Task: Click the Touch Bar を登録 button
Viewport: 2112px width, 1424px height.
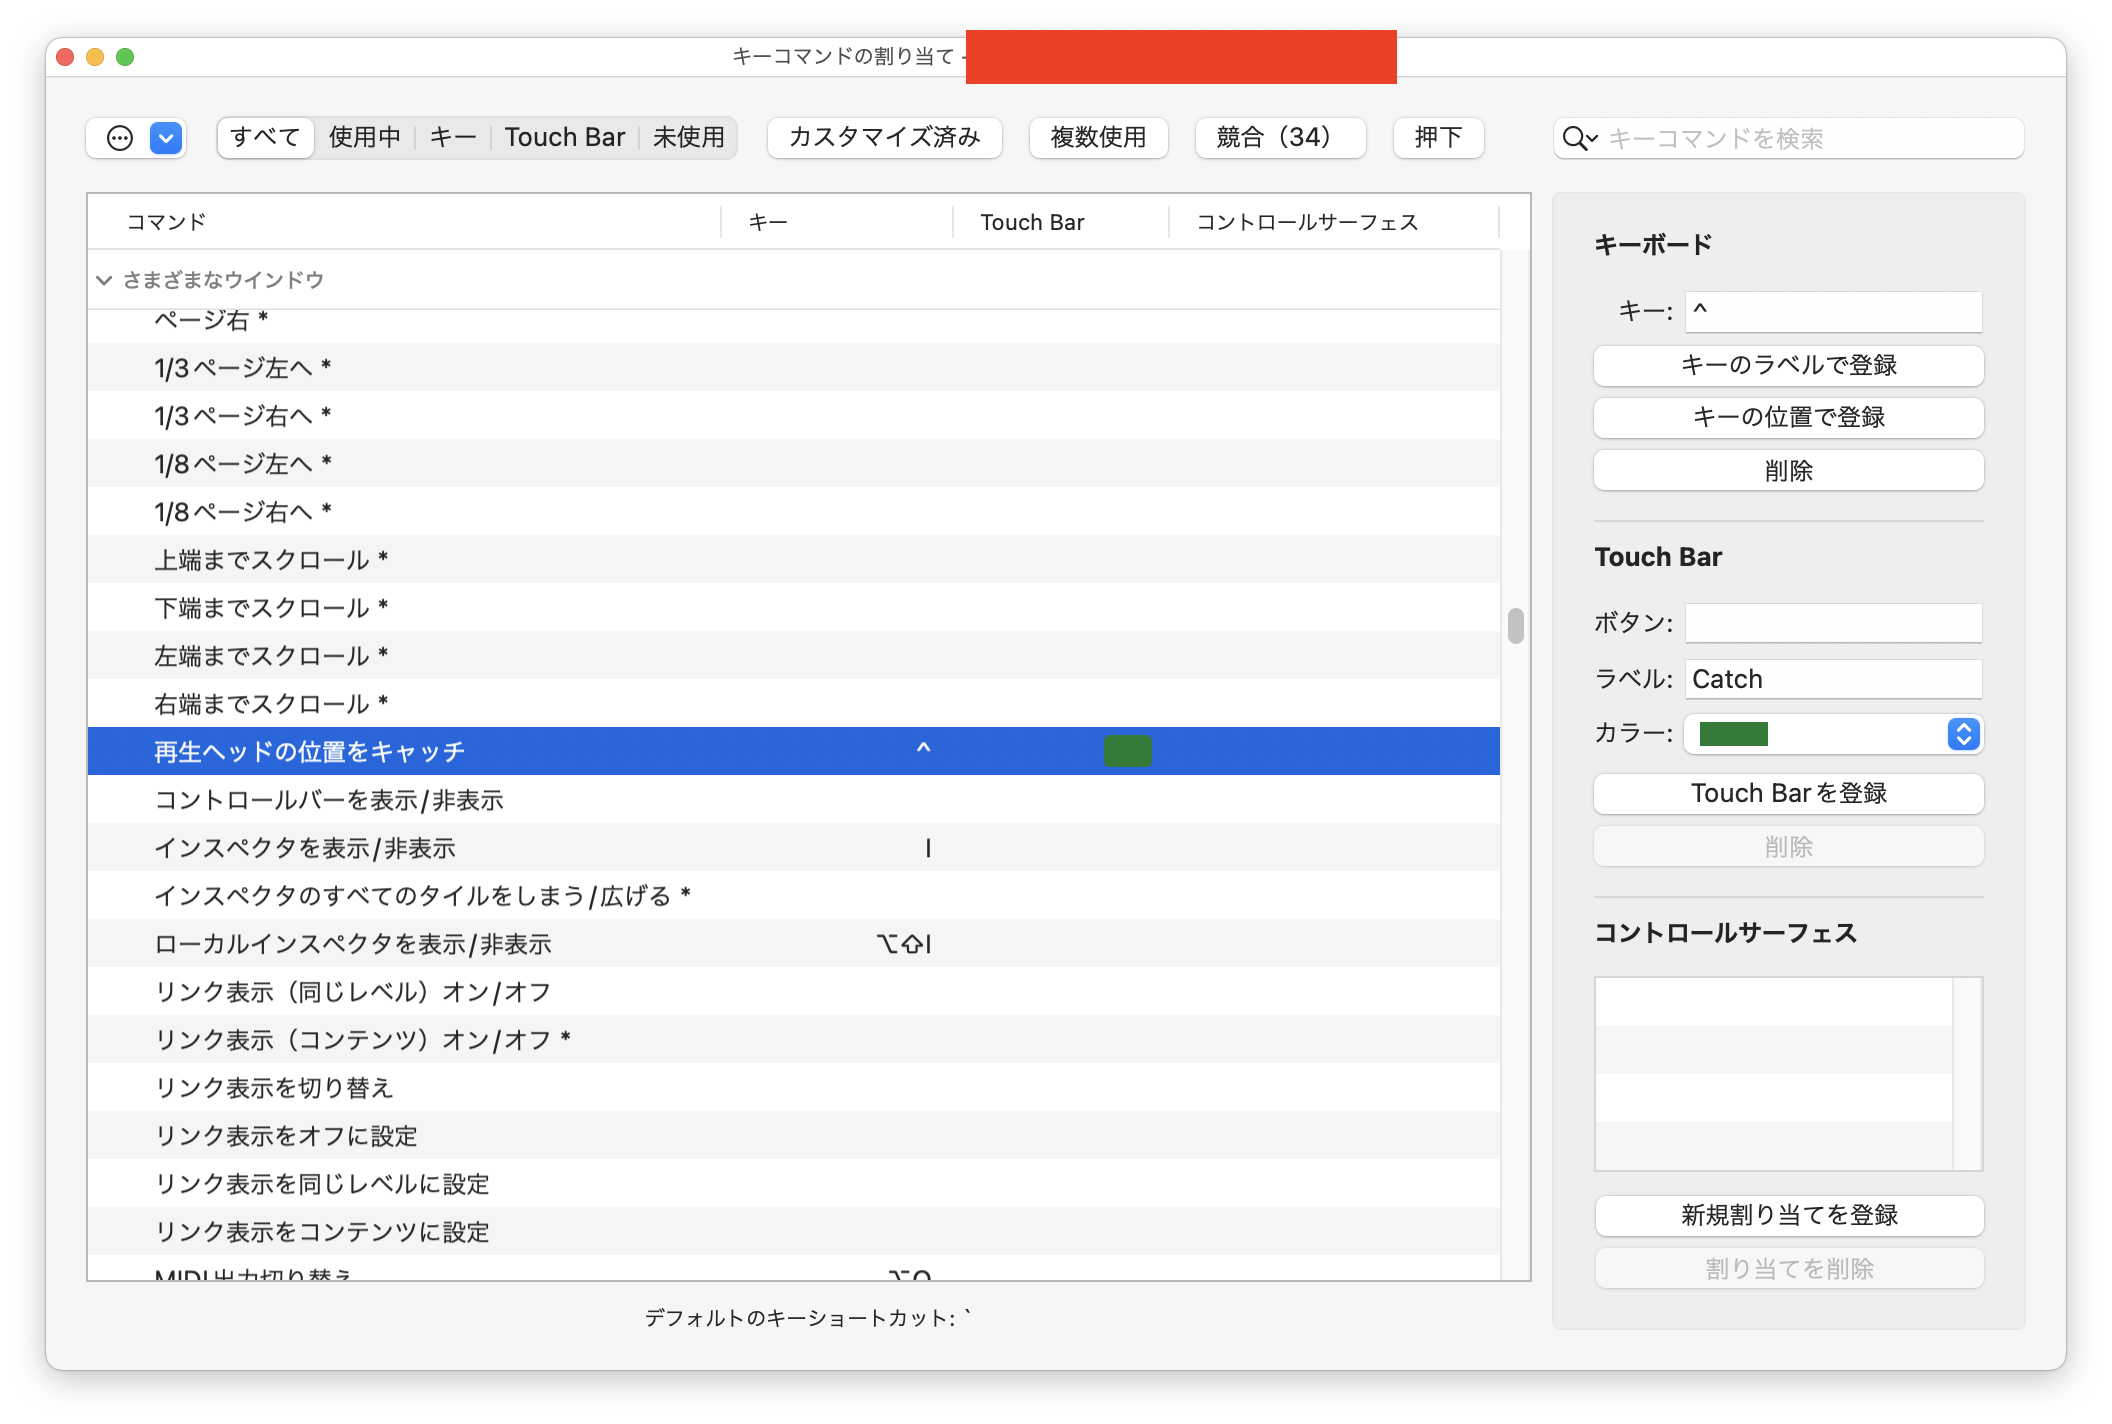Action: tap(1788, 793)
